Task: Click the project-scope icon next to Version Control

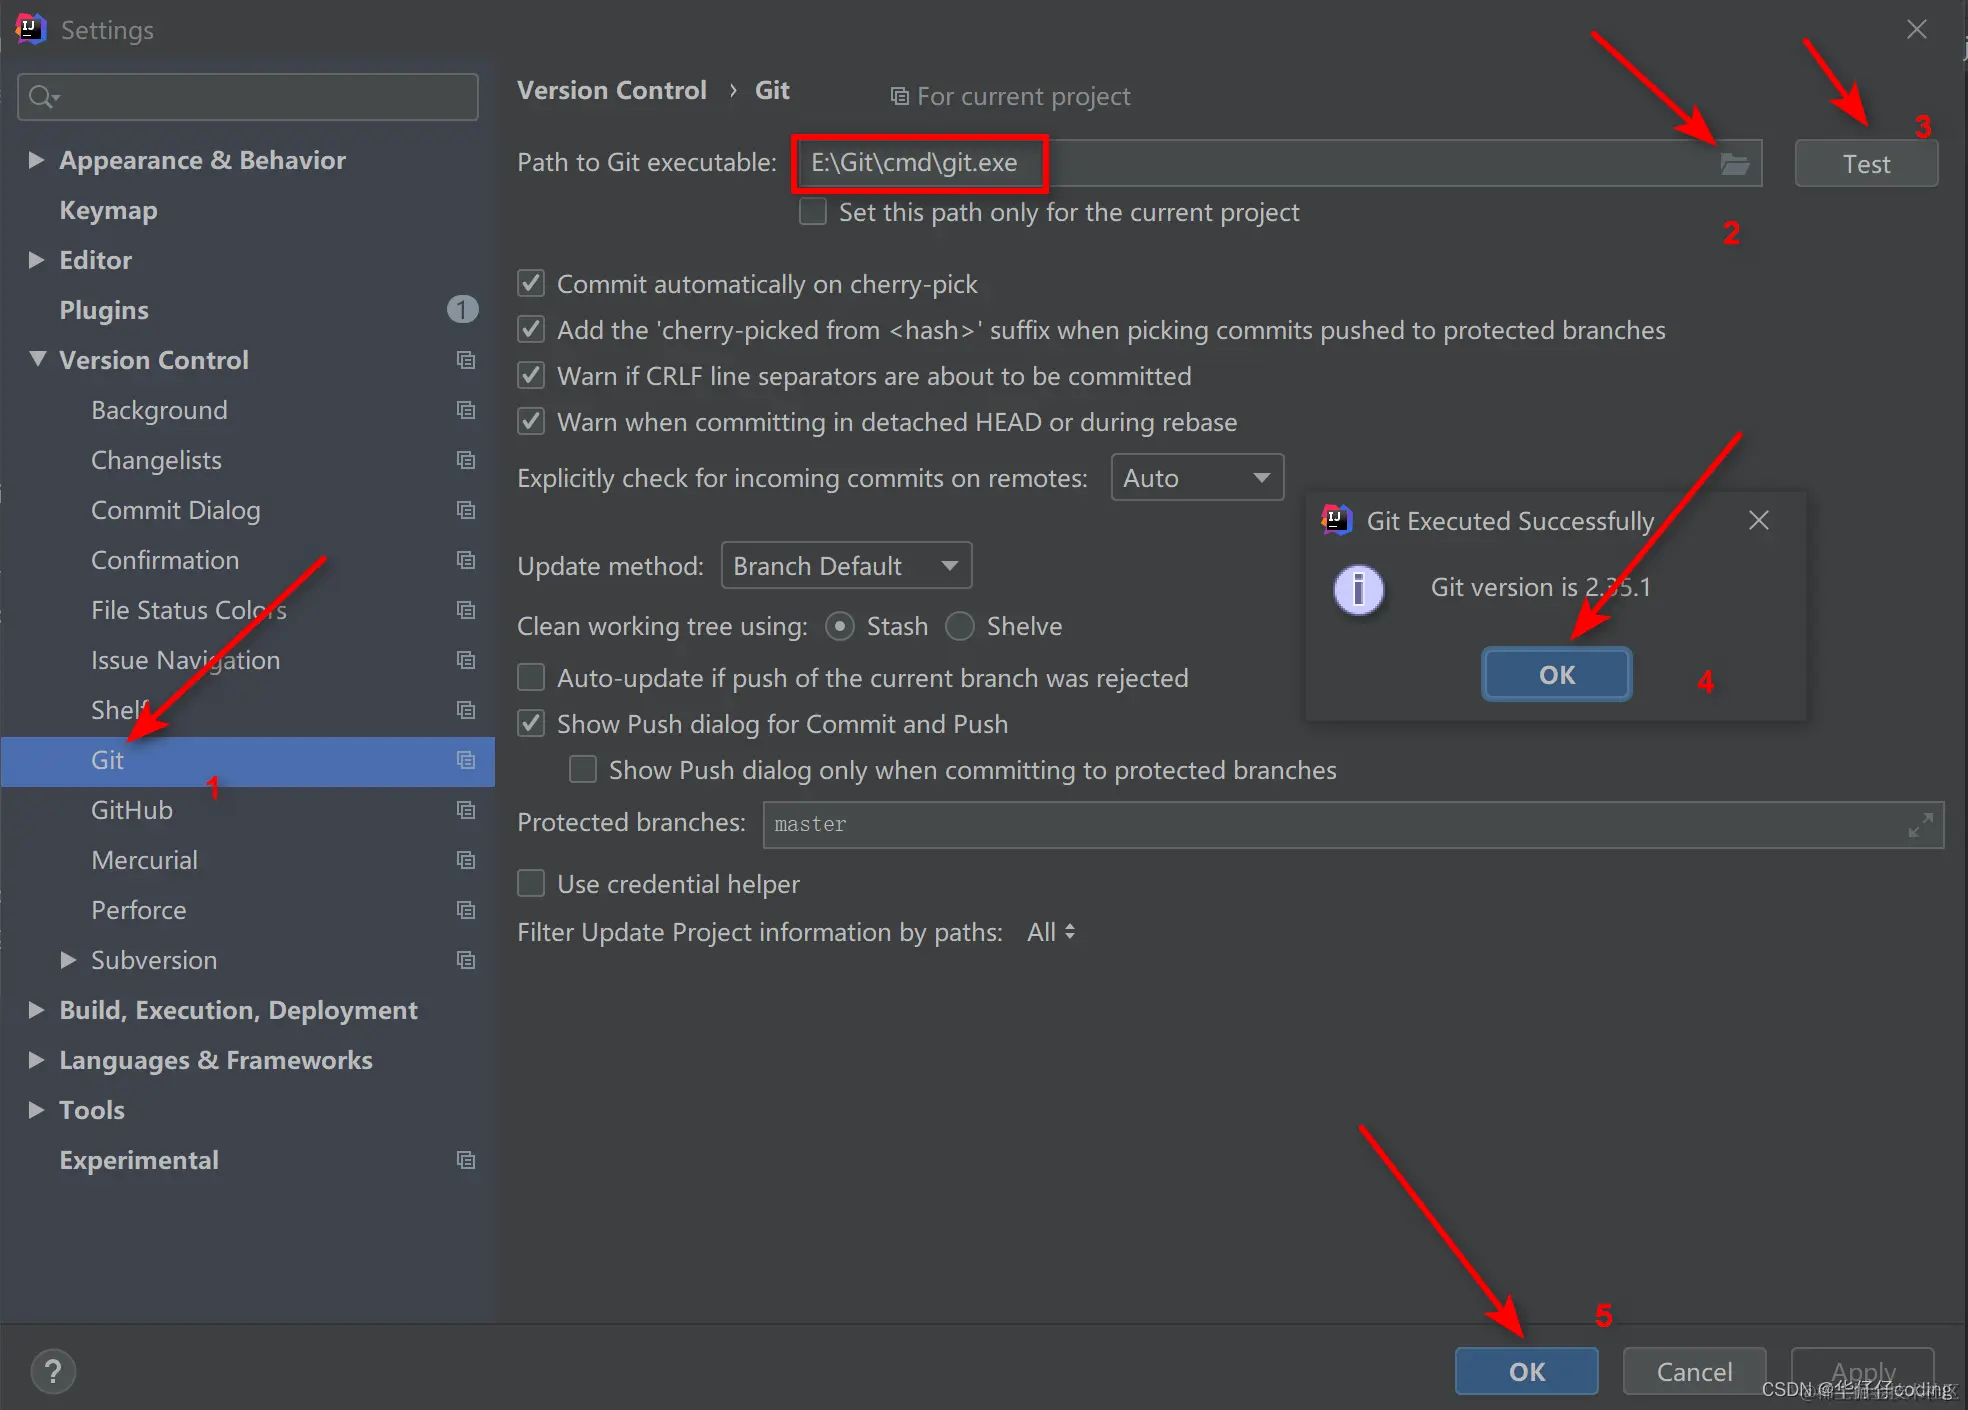Action: (466, 360)
